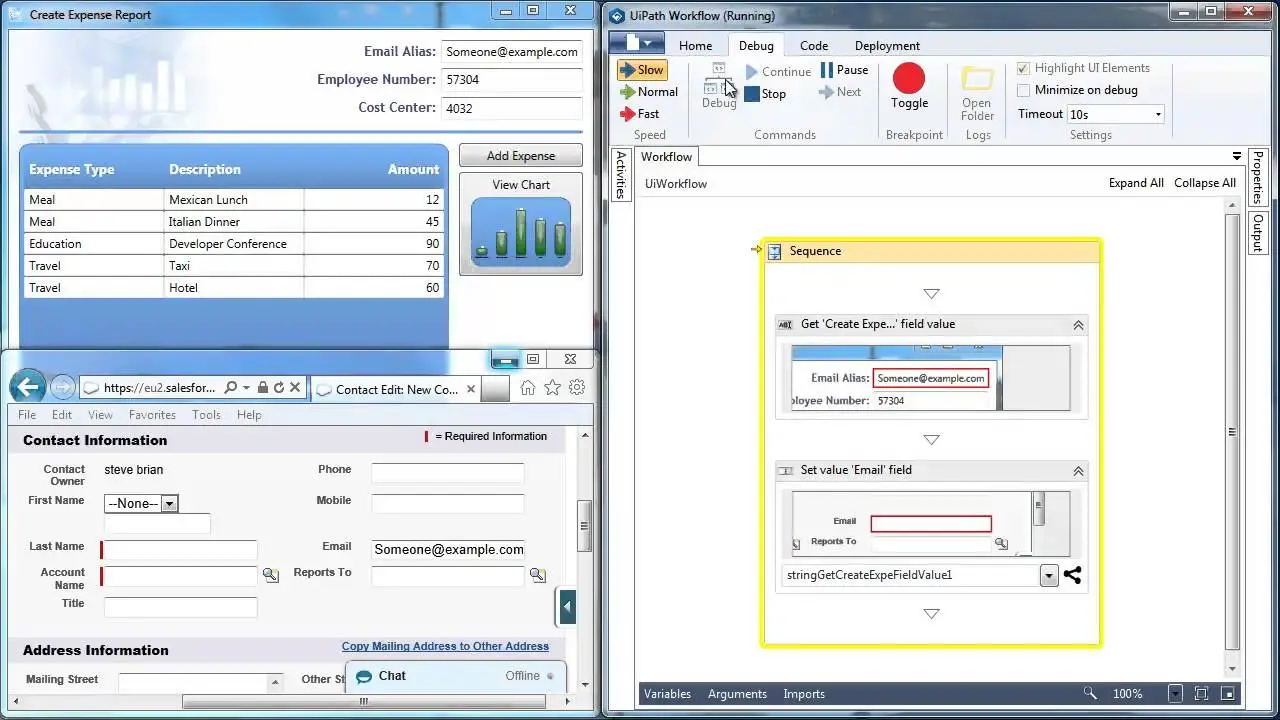The image size is (1280, 720).
Task: Pause the running UiPath workflow
Action: pyautogui.click(x=844, y=70)
